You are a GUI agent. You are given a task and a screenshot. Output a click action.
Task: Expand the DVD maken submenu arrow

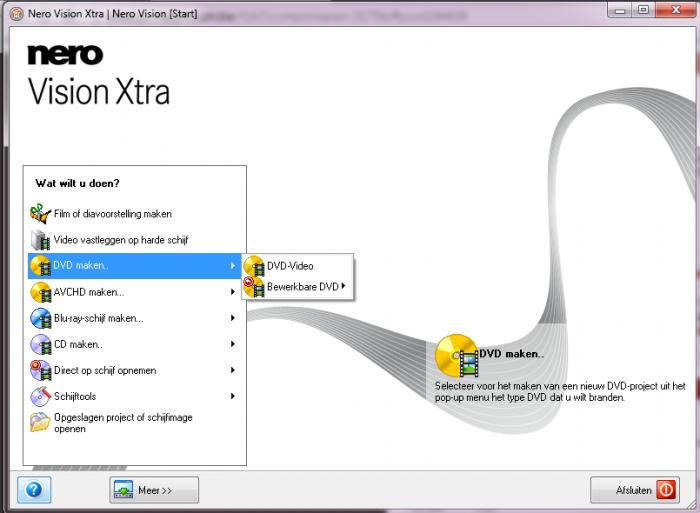pos(233,266)
